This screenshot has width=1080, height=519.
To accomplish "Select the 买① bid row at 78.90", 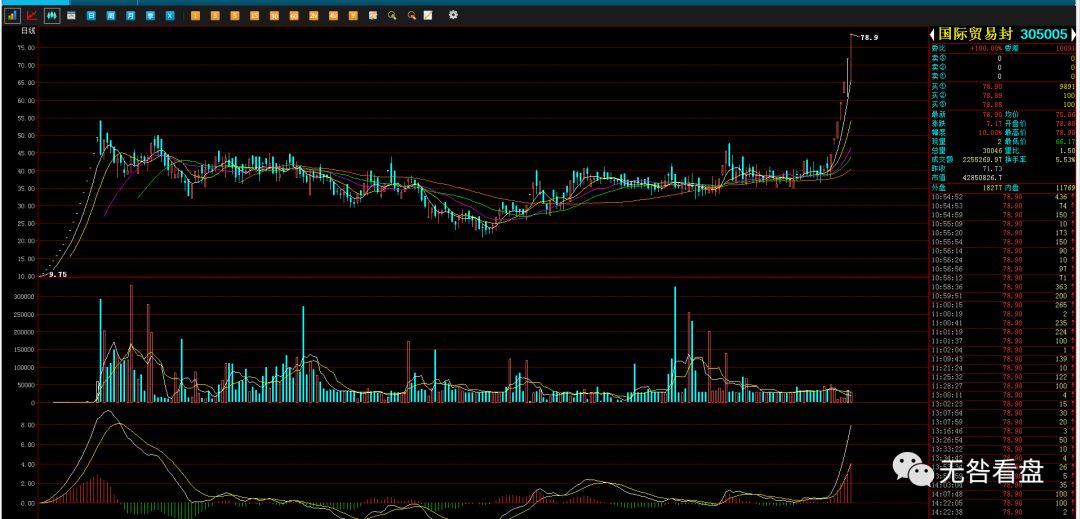I will (x=1002, y=86).
